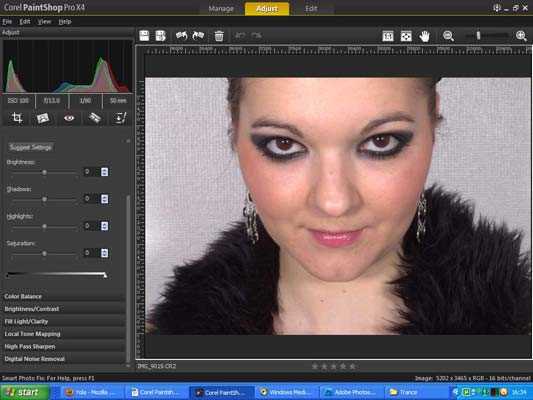Screen dimensions: 533x400
Task: Adjust the Shadows slider
Action: pyautogui.click(x=44, y=199)
